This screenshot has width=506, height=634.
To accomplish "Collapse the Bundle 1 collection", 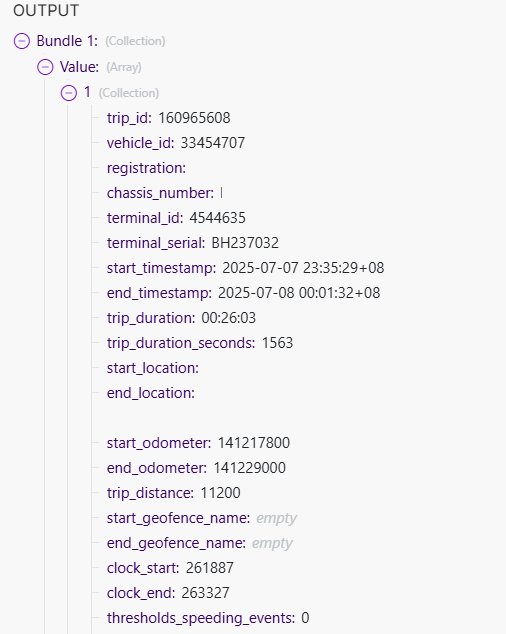I will coord(22,41).
